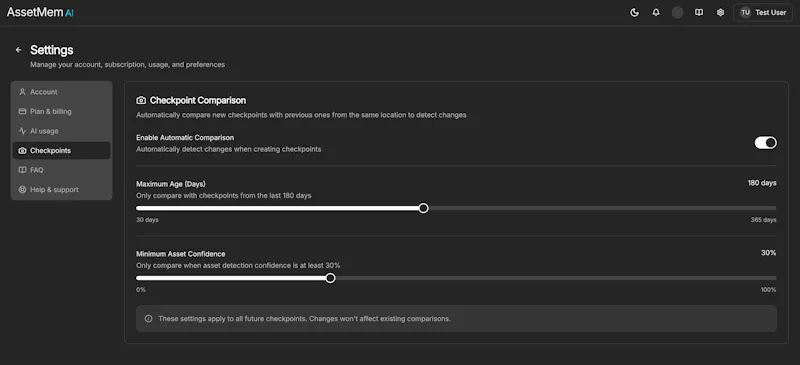Click the lifebuoy icon next to Help & support
This screenshot has width=800, height=365.
[22, 189]
